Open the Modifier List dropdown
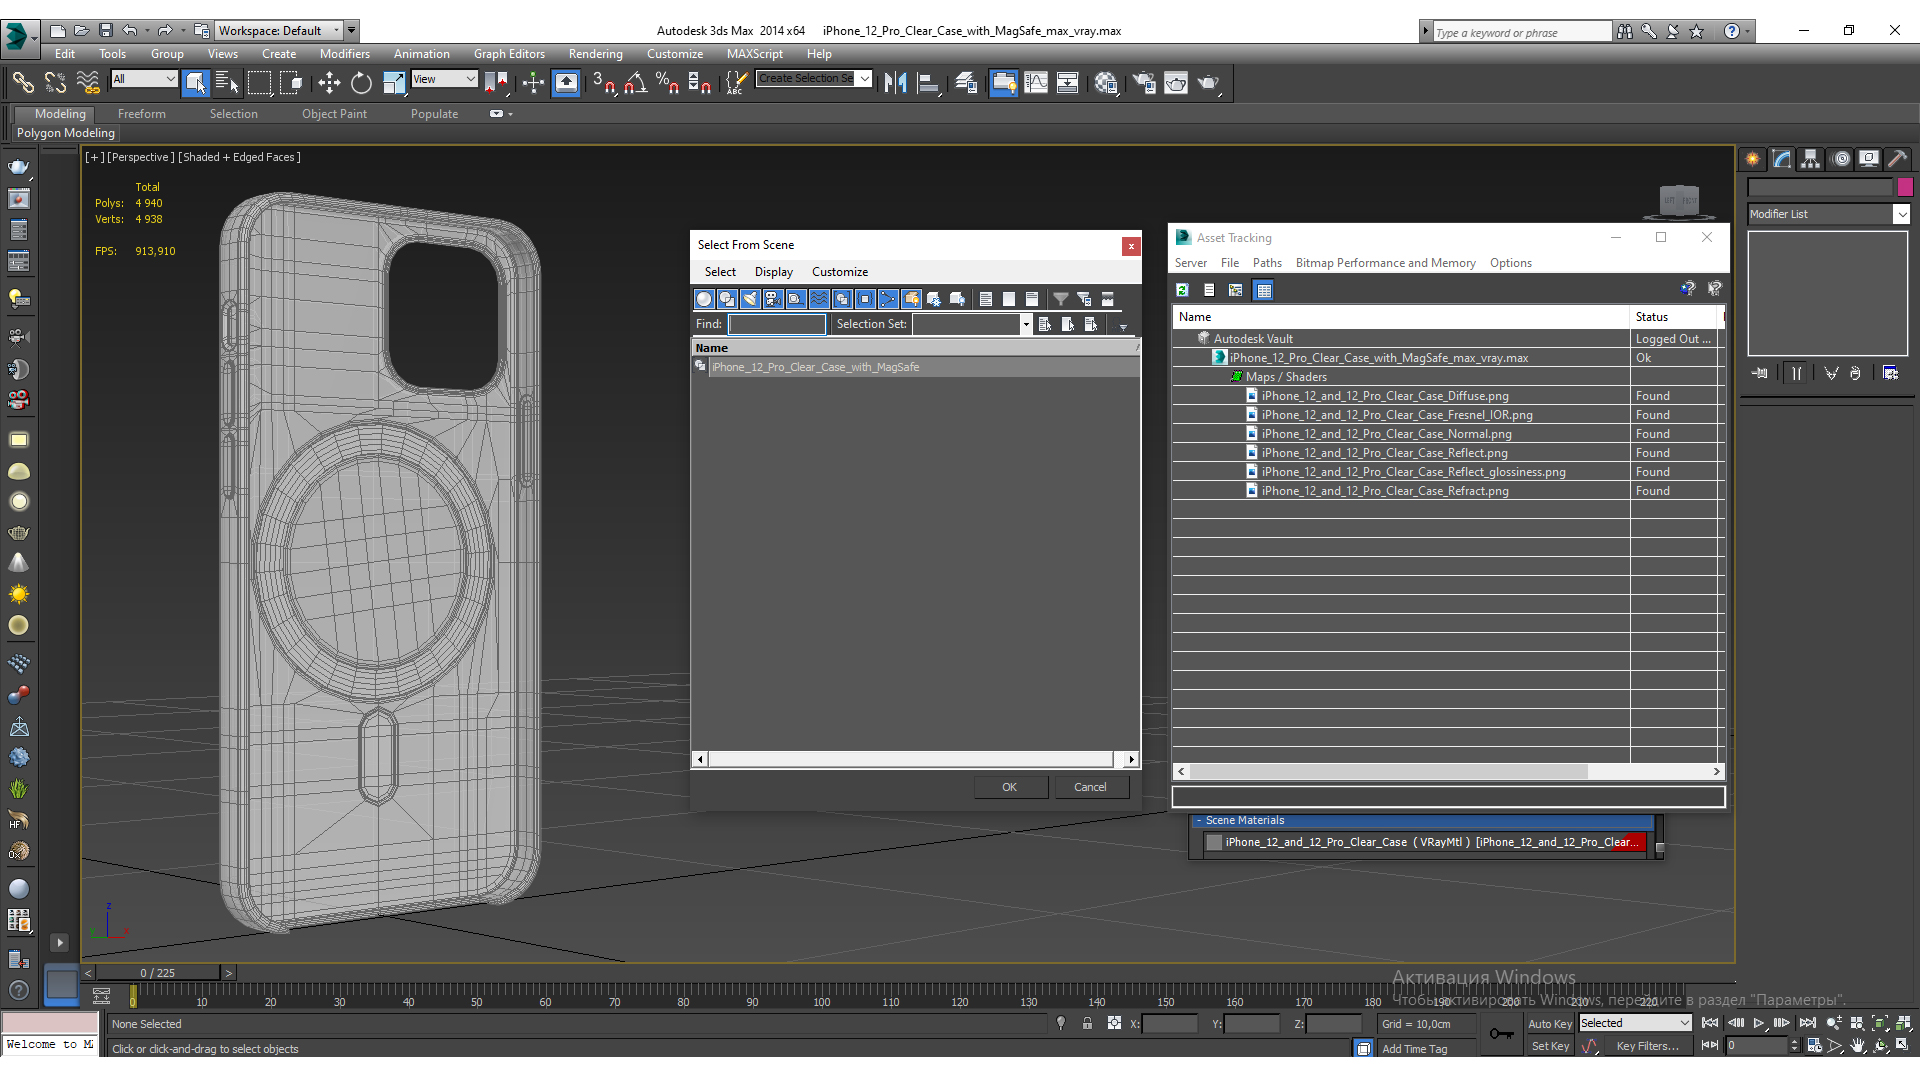Image resolution: width=1920 pixels, height=1080 pixels. tap(1901, 214)
